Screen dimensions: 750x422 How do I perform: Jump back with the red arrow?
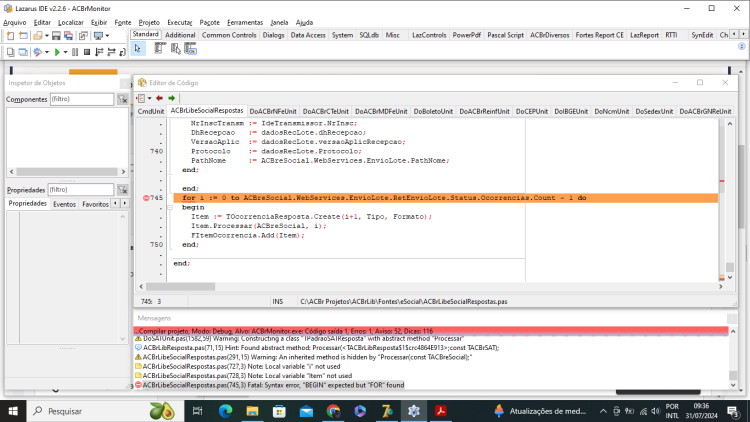[x=159, y=98]
